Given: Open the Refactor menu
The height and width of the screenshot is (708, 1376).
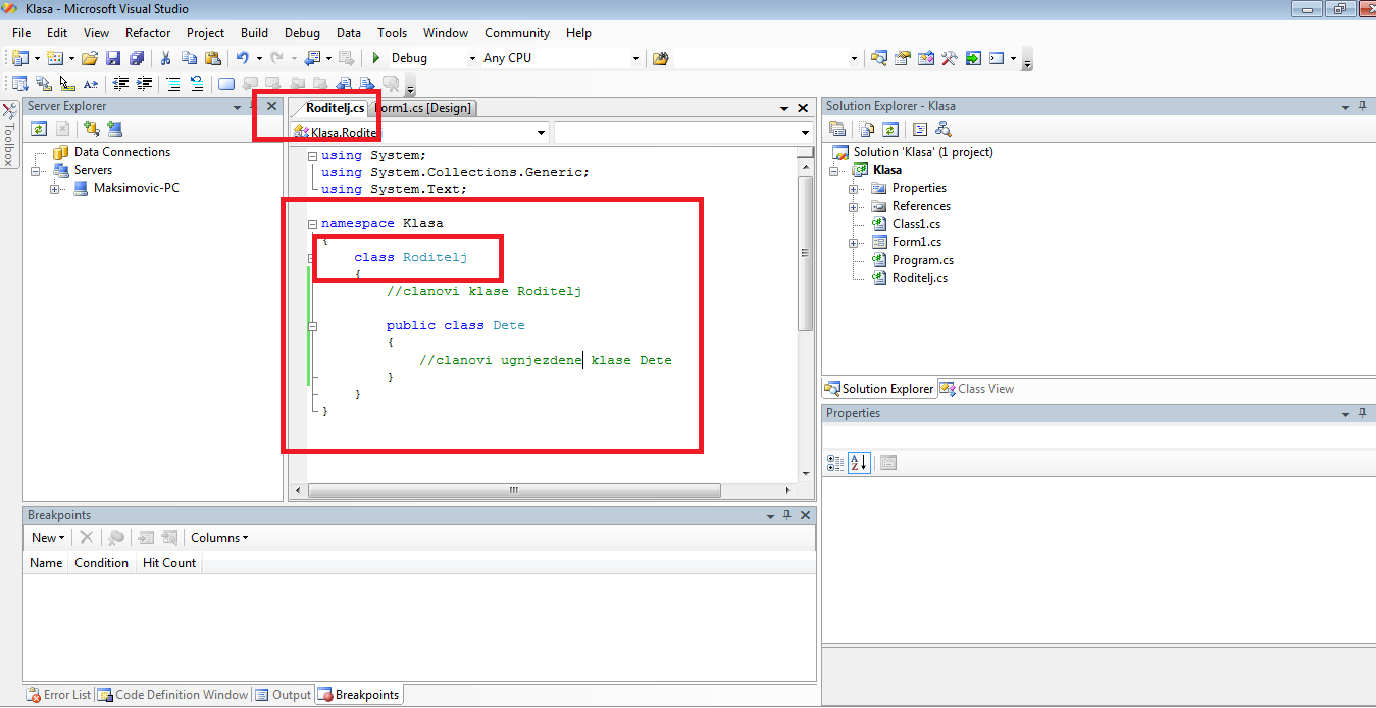Looking at the screenshot, I should click(148, 33).
